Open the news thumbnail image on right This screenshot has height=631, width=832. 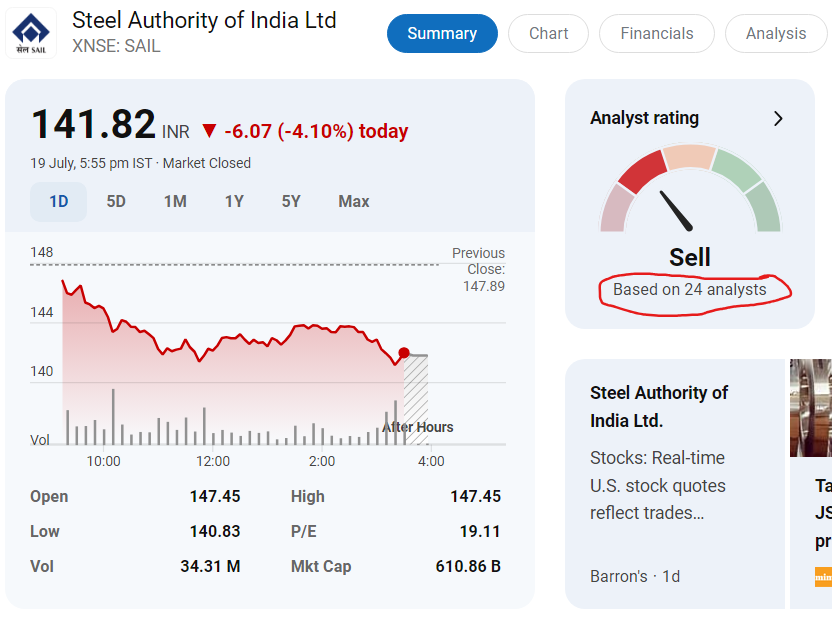(x=811, y=408)
